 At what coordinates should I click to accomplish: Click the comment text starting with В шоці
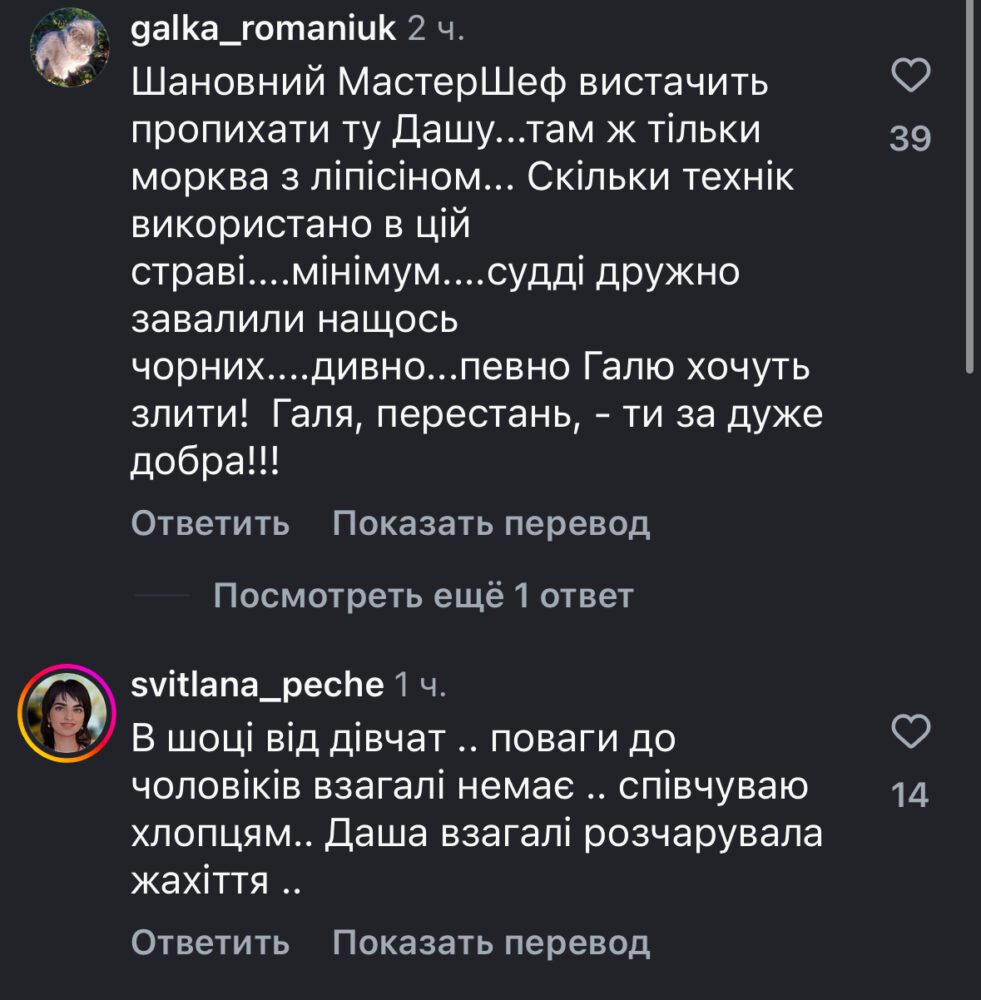click(x=404, y=740)
